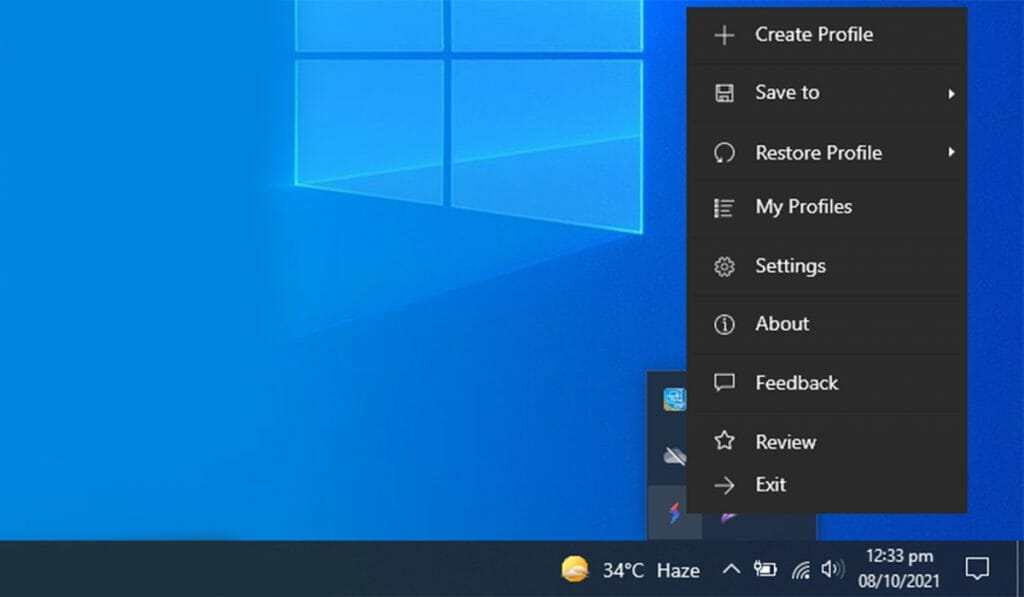Click the OneDrive cloud tray icon
Screen dimensions: 1024x597
(x=674, y=457)
